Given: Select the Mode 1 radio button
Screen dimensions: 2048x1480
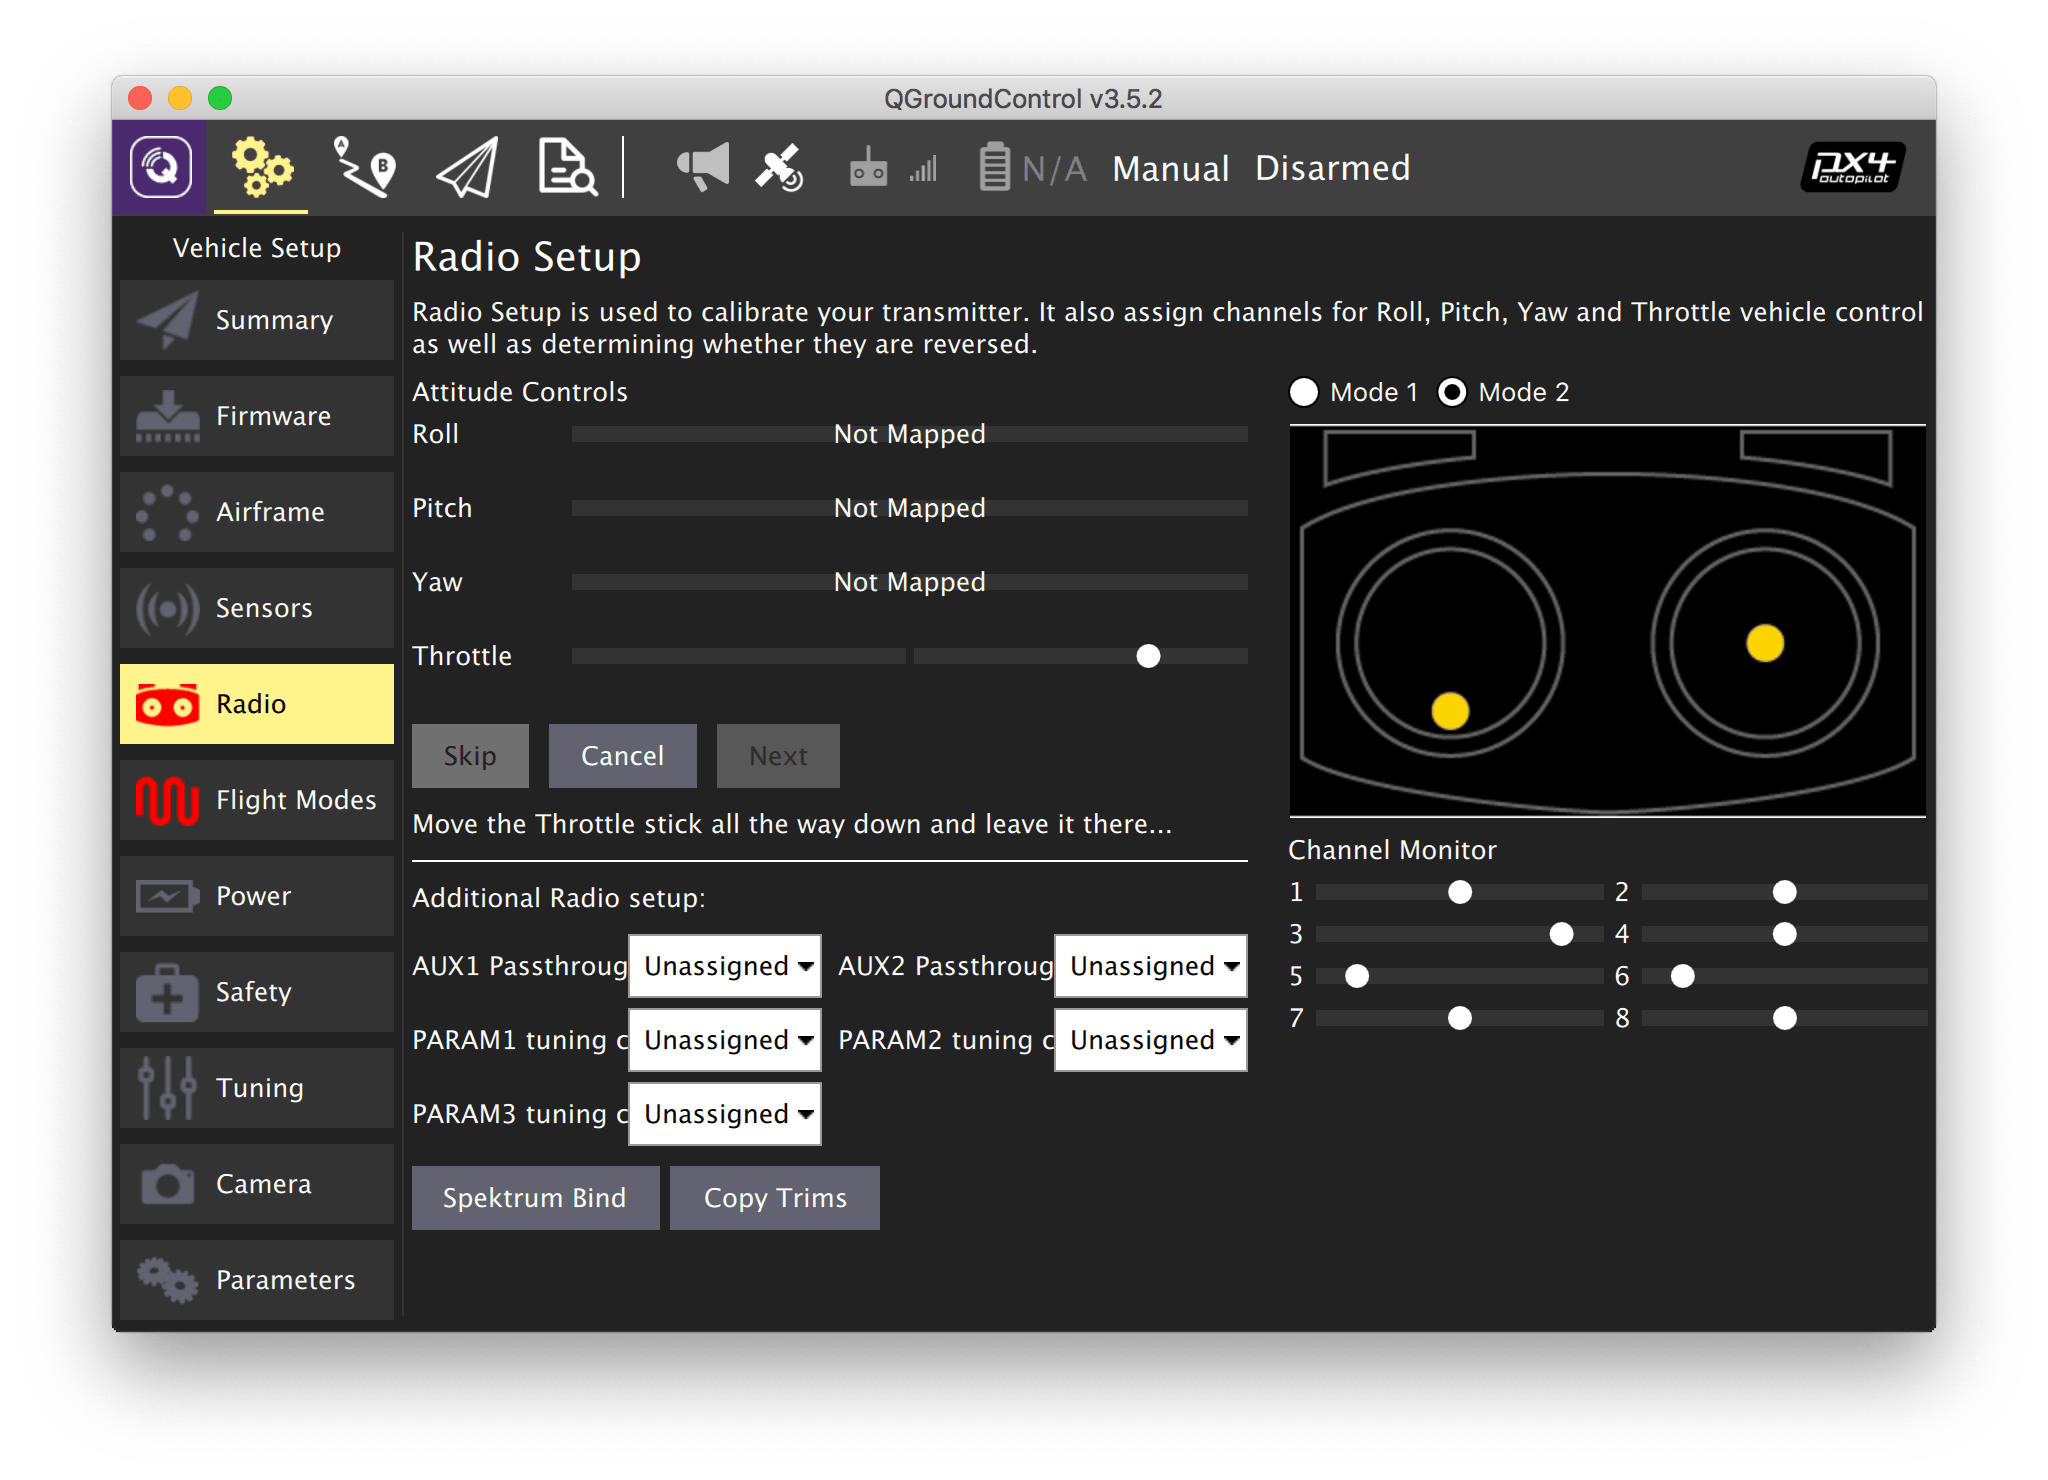Looking at the screenshot, I should tap(1304, 392).
